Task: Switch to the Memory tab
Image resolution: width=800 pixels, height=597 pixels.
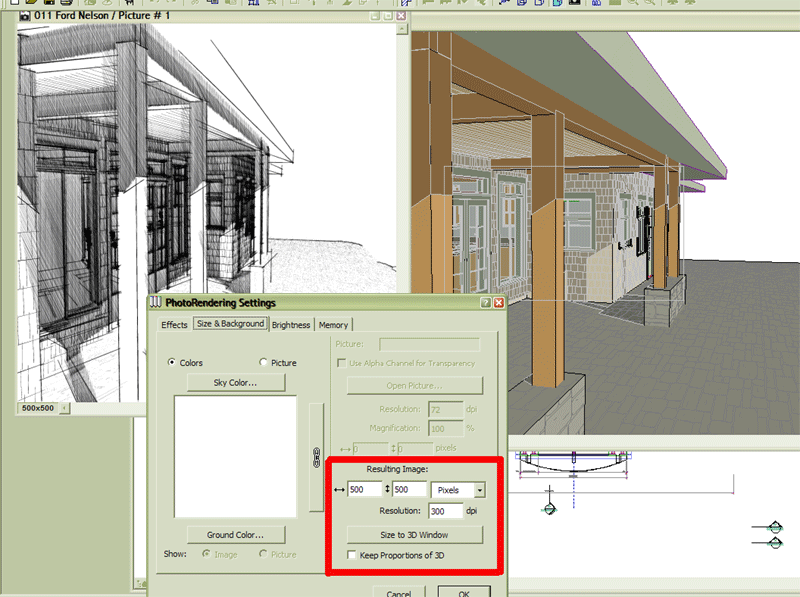Action: 334,325
